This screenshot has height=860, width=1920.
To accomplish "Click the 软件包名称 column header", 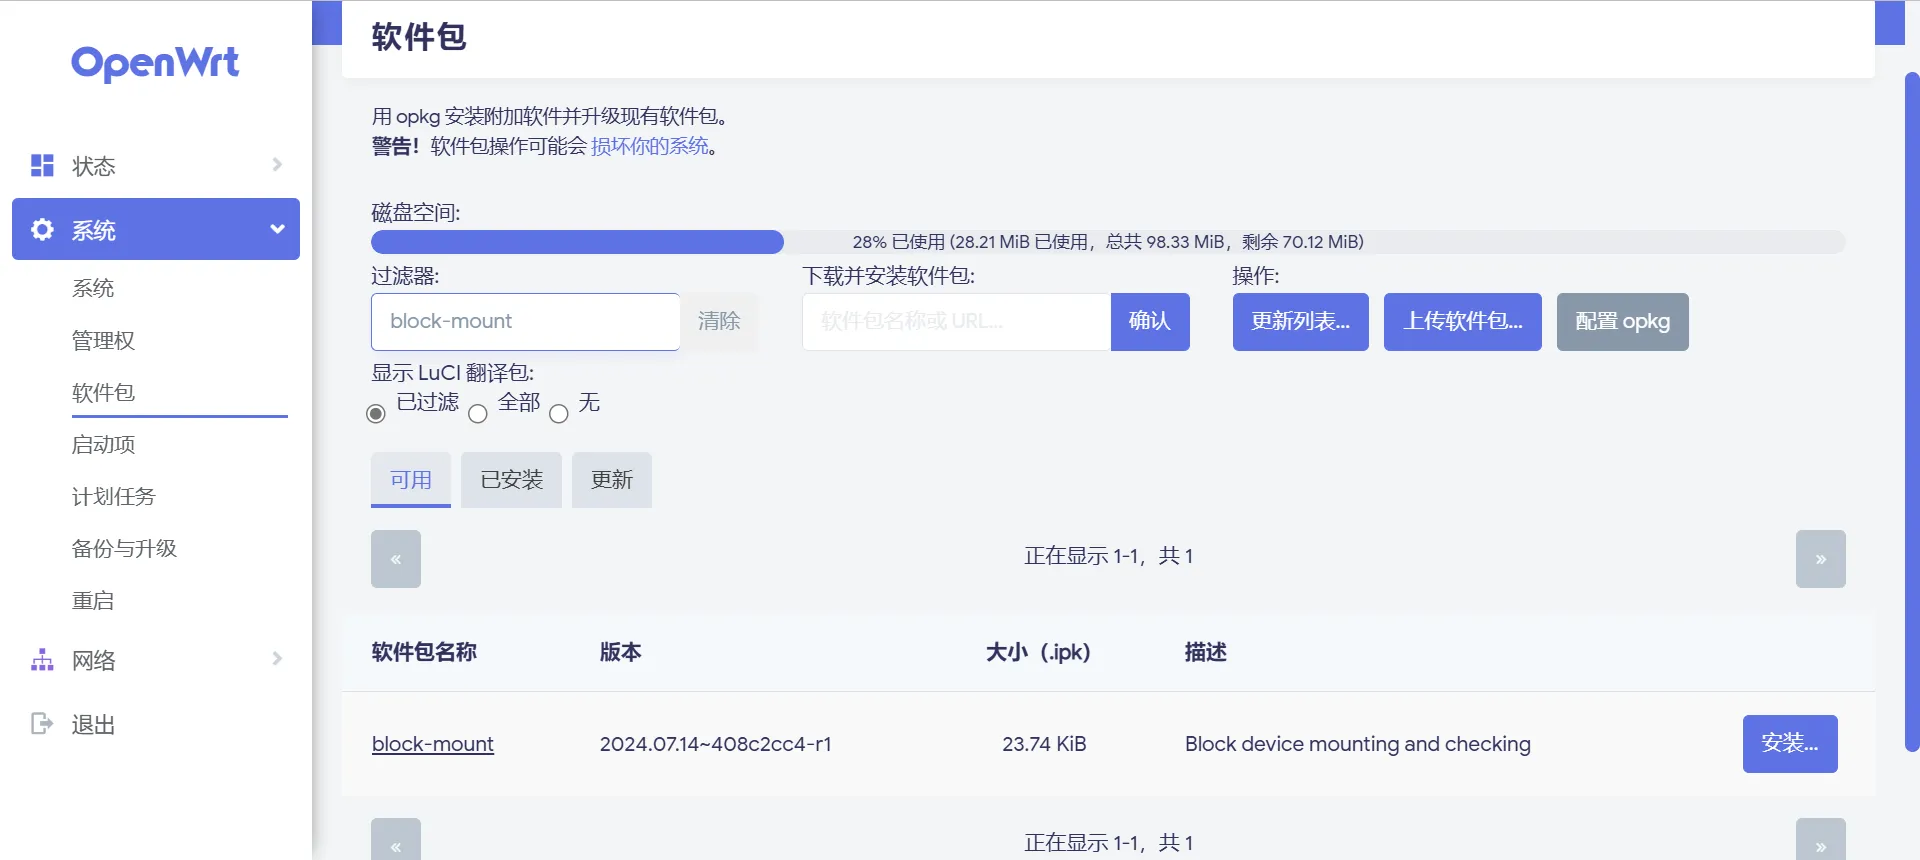I will pyautogui.click(x=424, y=652).
